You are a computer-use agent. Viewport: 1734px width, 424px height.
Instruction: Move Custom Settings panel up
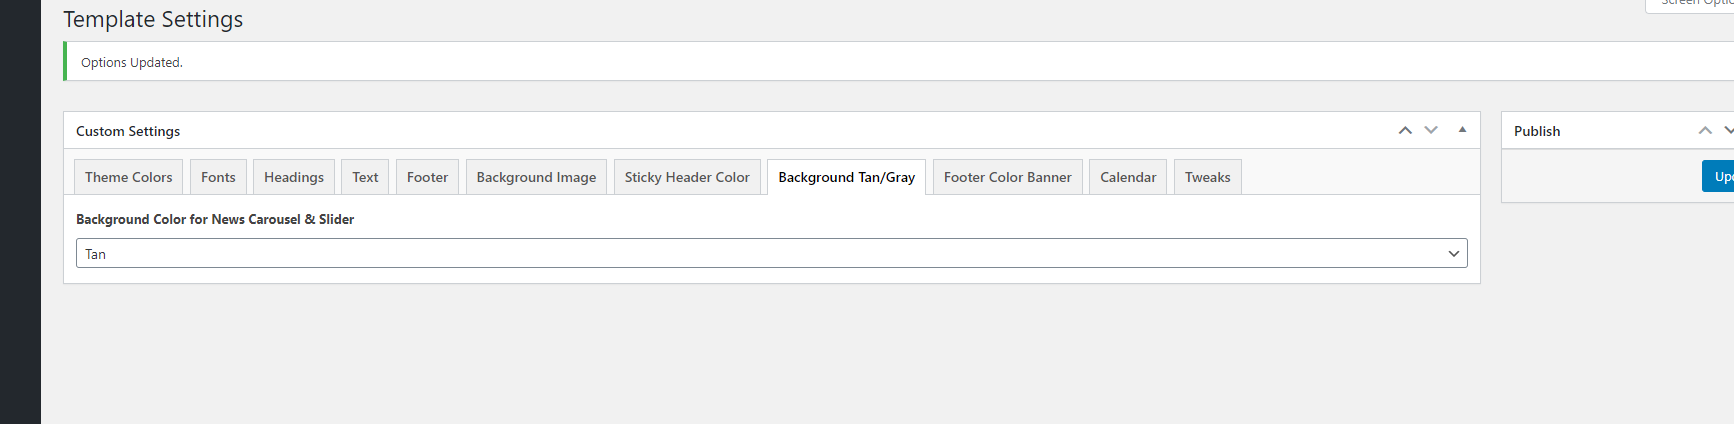tap(1405, 130)
